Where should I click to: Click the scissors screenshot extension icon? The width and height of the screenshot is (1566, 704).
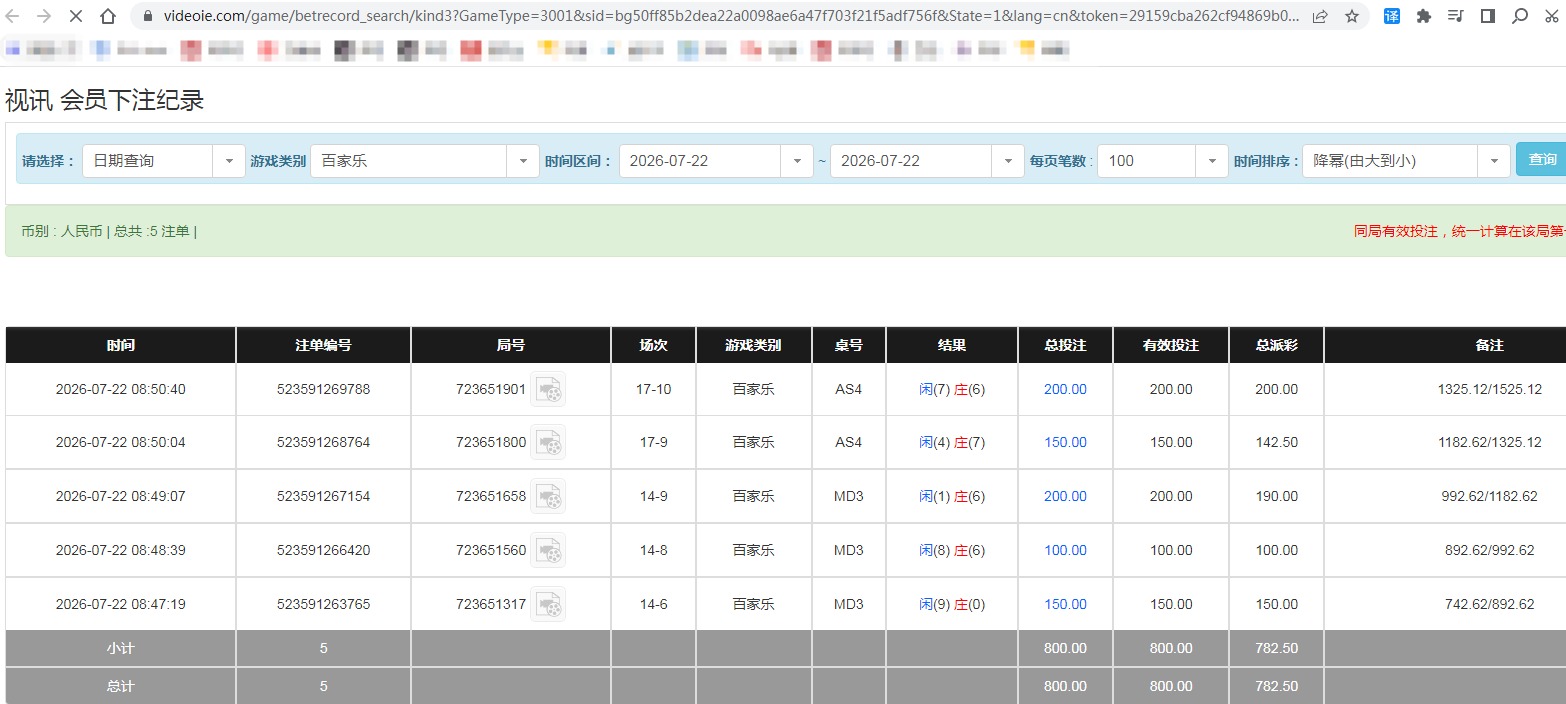coord(1551,16)
